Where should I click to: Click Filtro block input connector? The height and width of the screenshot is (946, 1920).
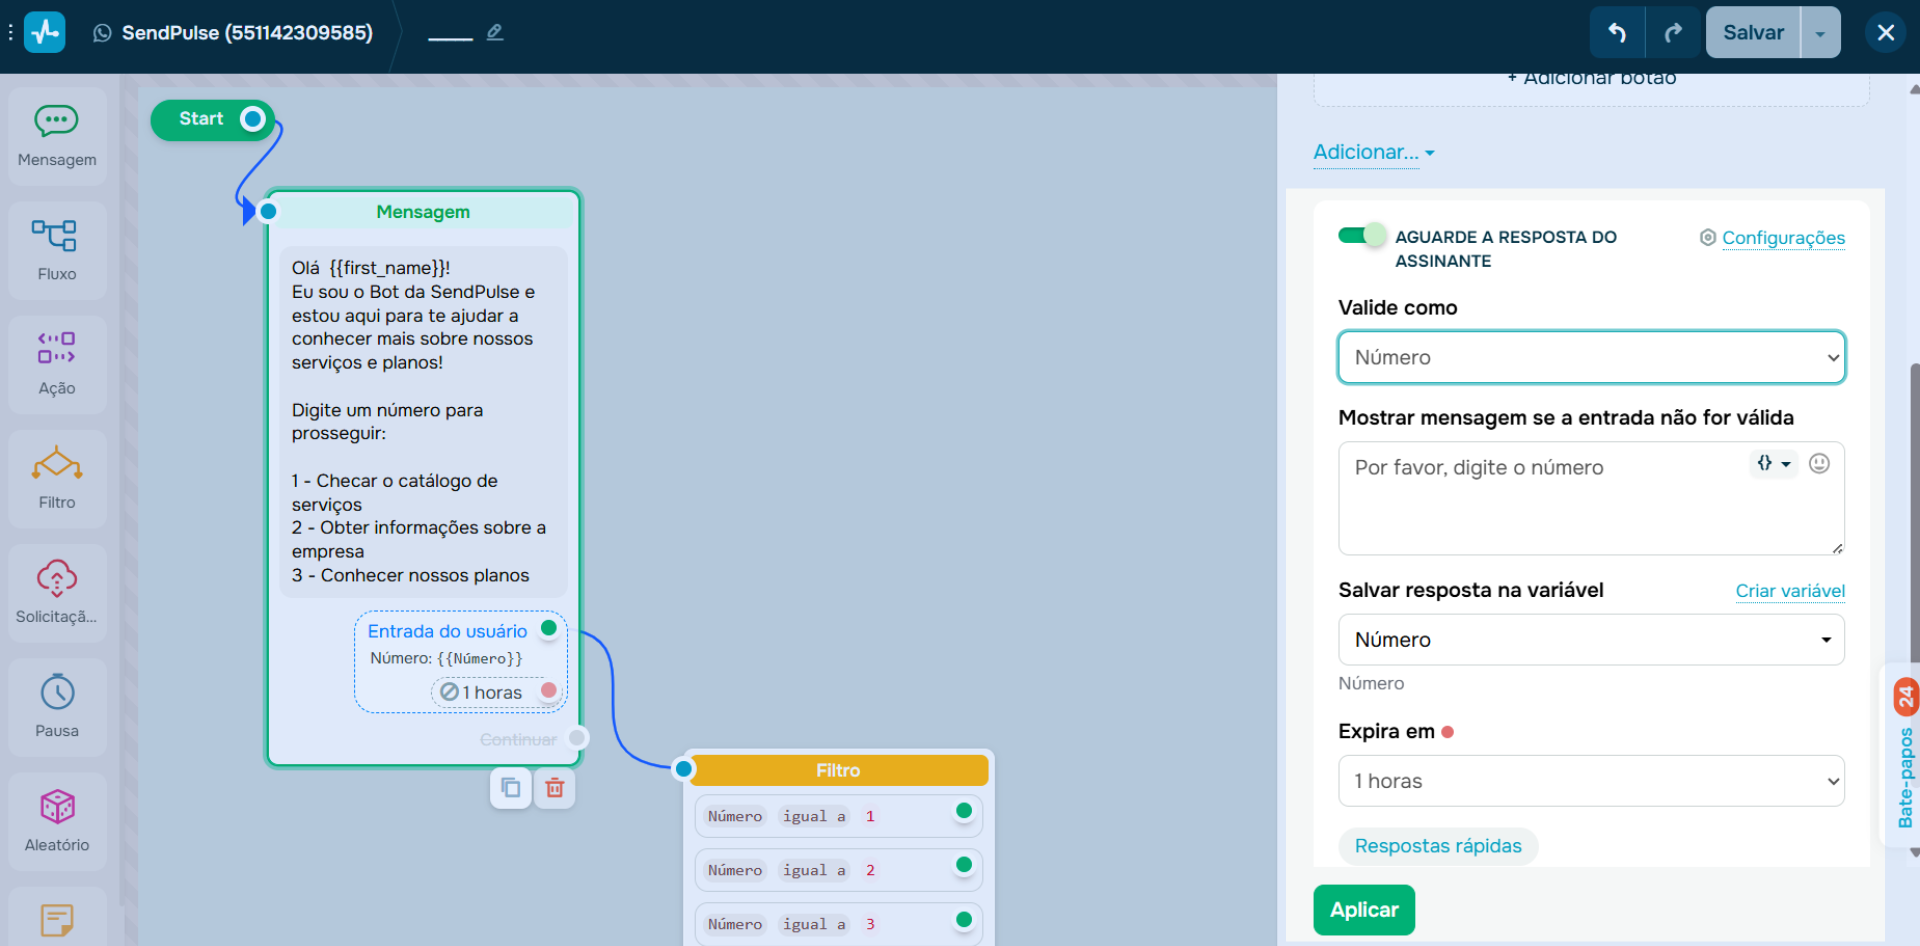pos(683,769)
